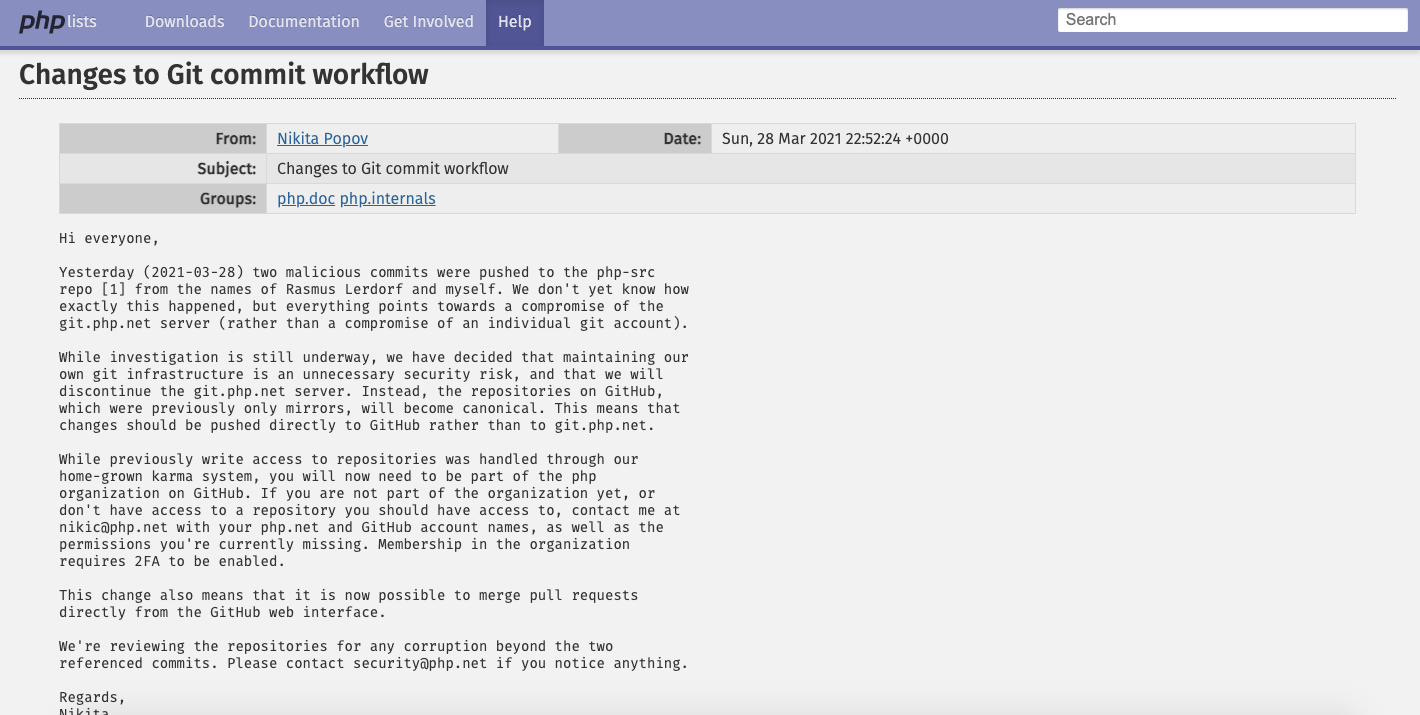Screen dimensions: 1420x715
Task: Click the line 'which were previously only mirrors'
Action: 370,409
